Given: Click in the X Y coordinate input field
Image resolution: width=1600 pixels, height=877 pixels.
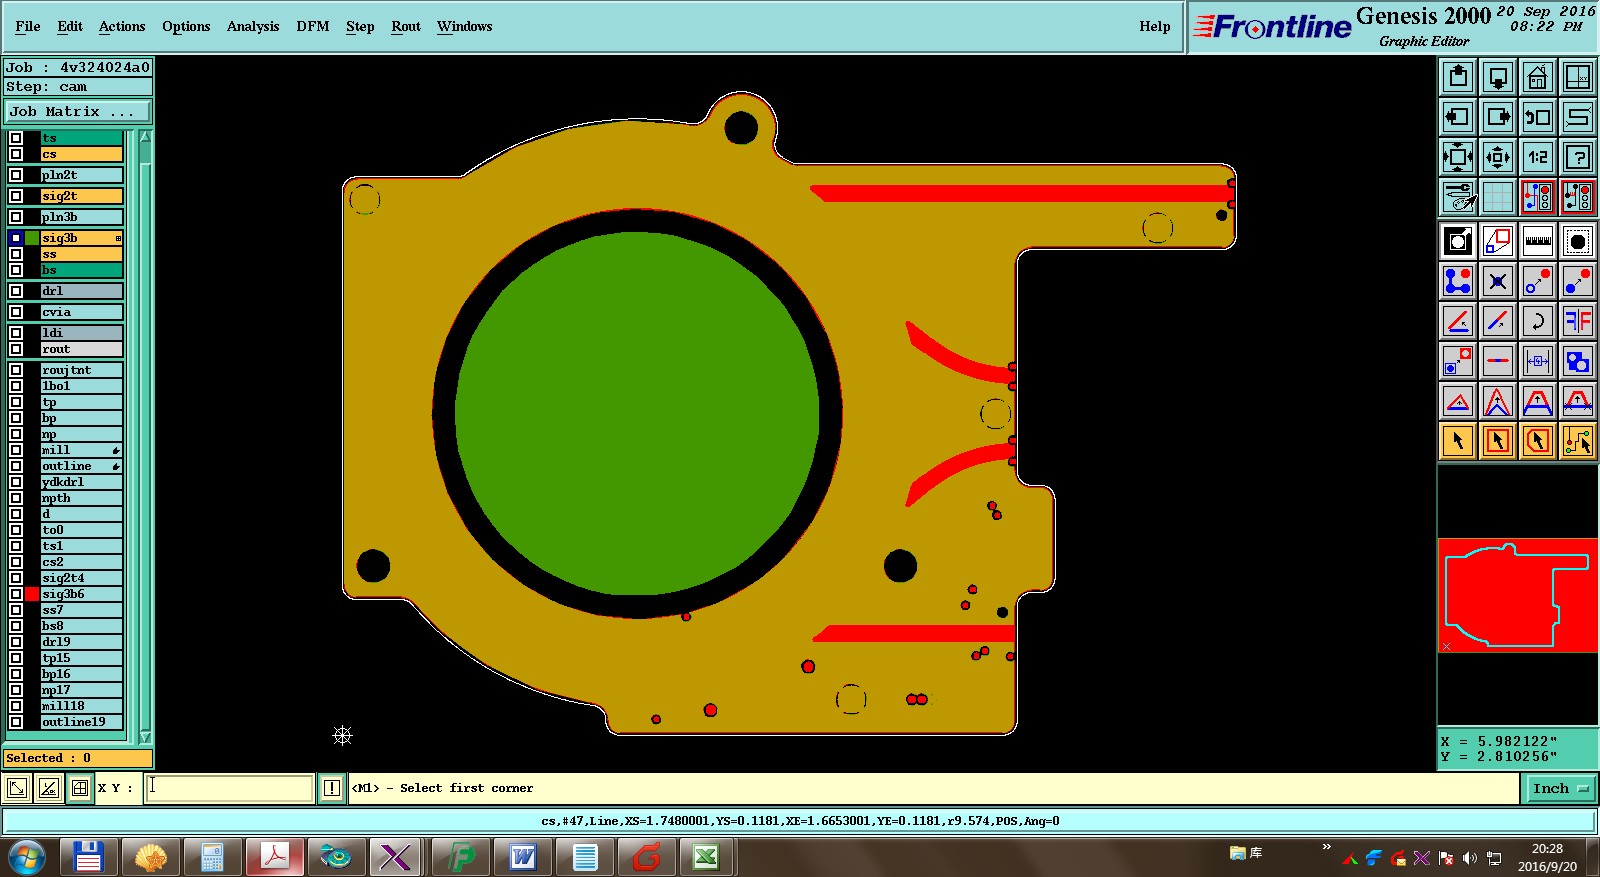Looking at the screenshot, I should (230, 788).
